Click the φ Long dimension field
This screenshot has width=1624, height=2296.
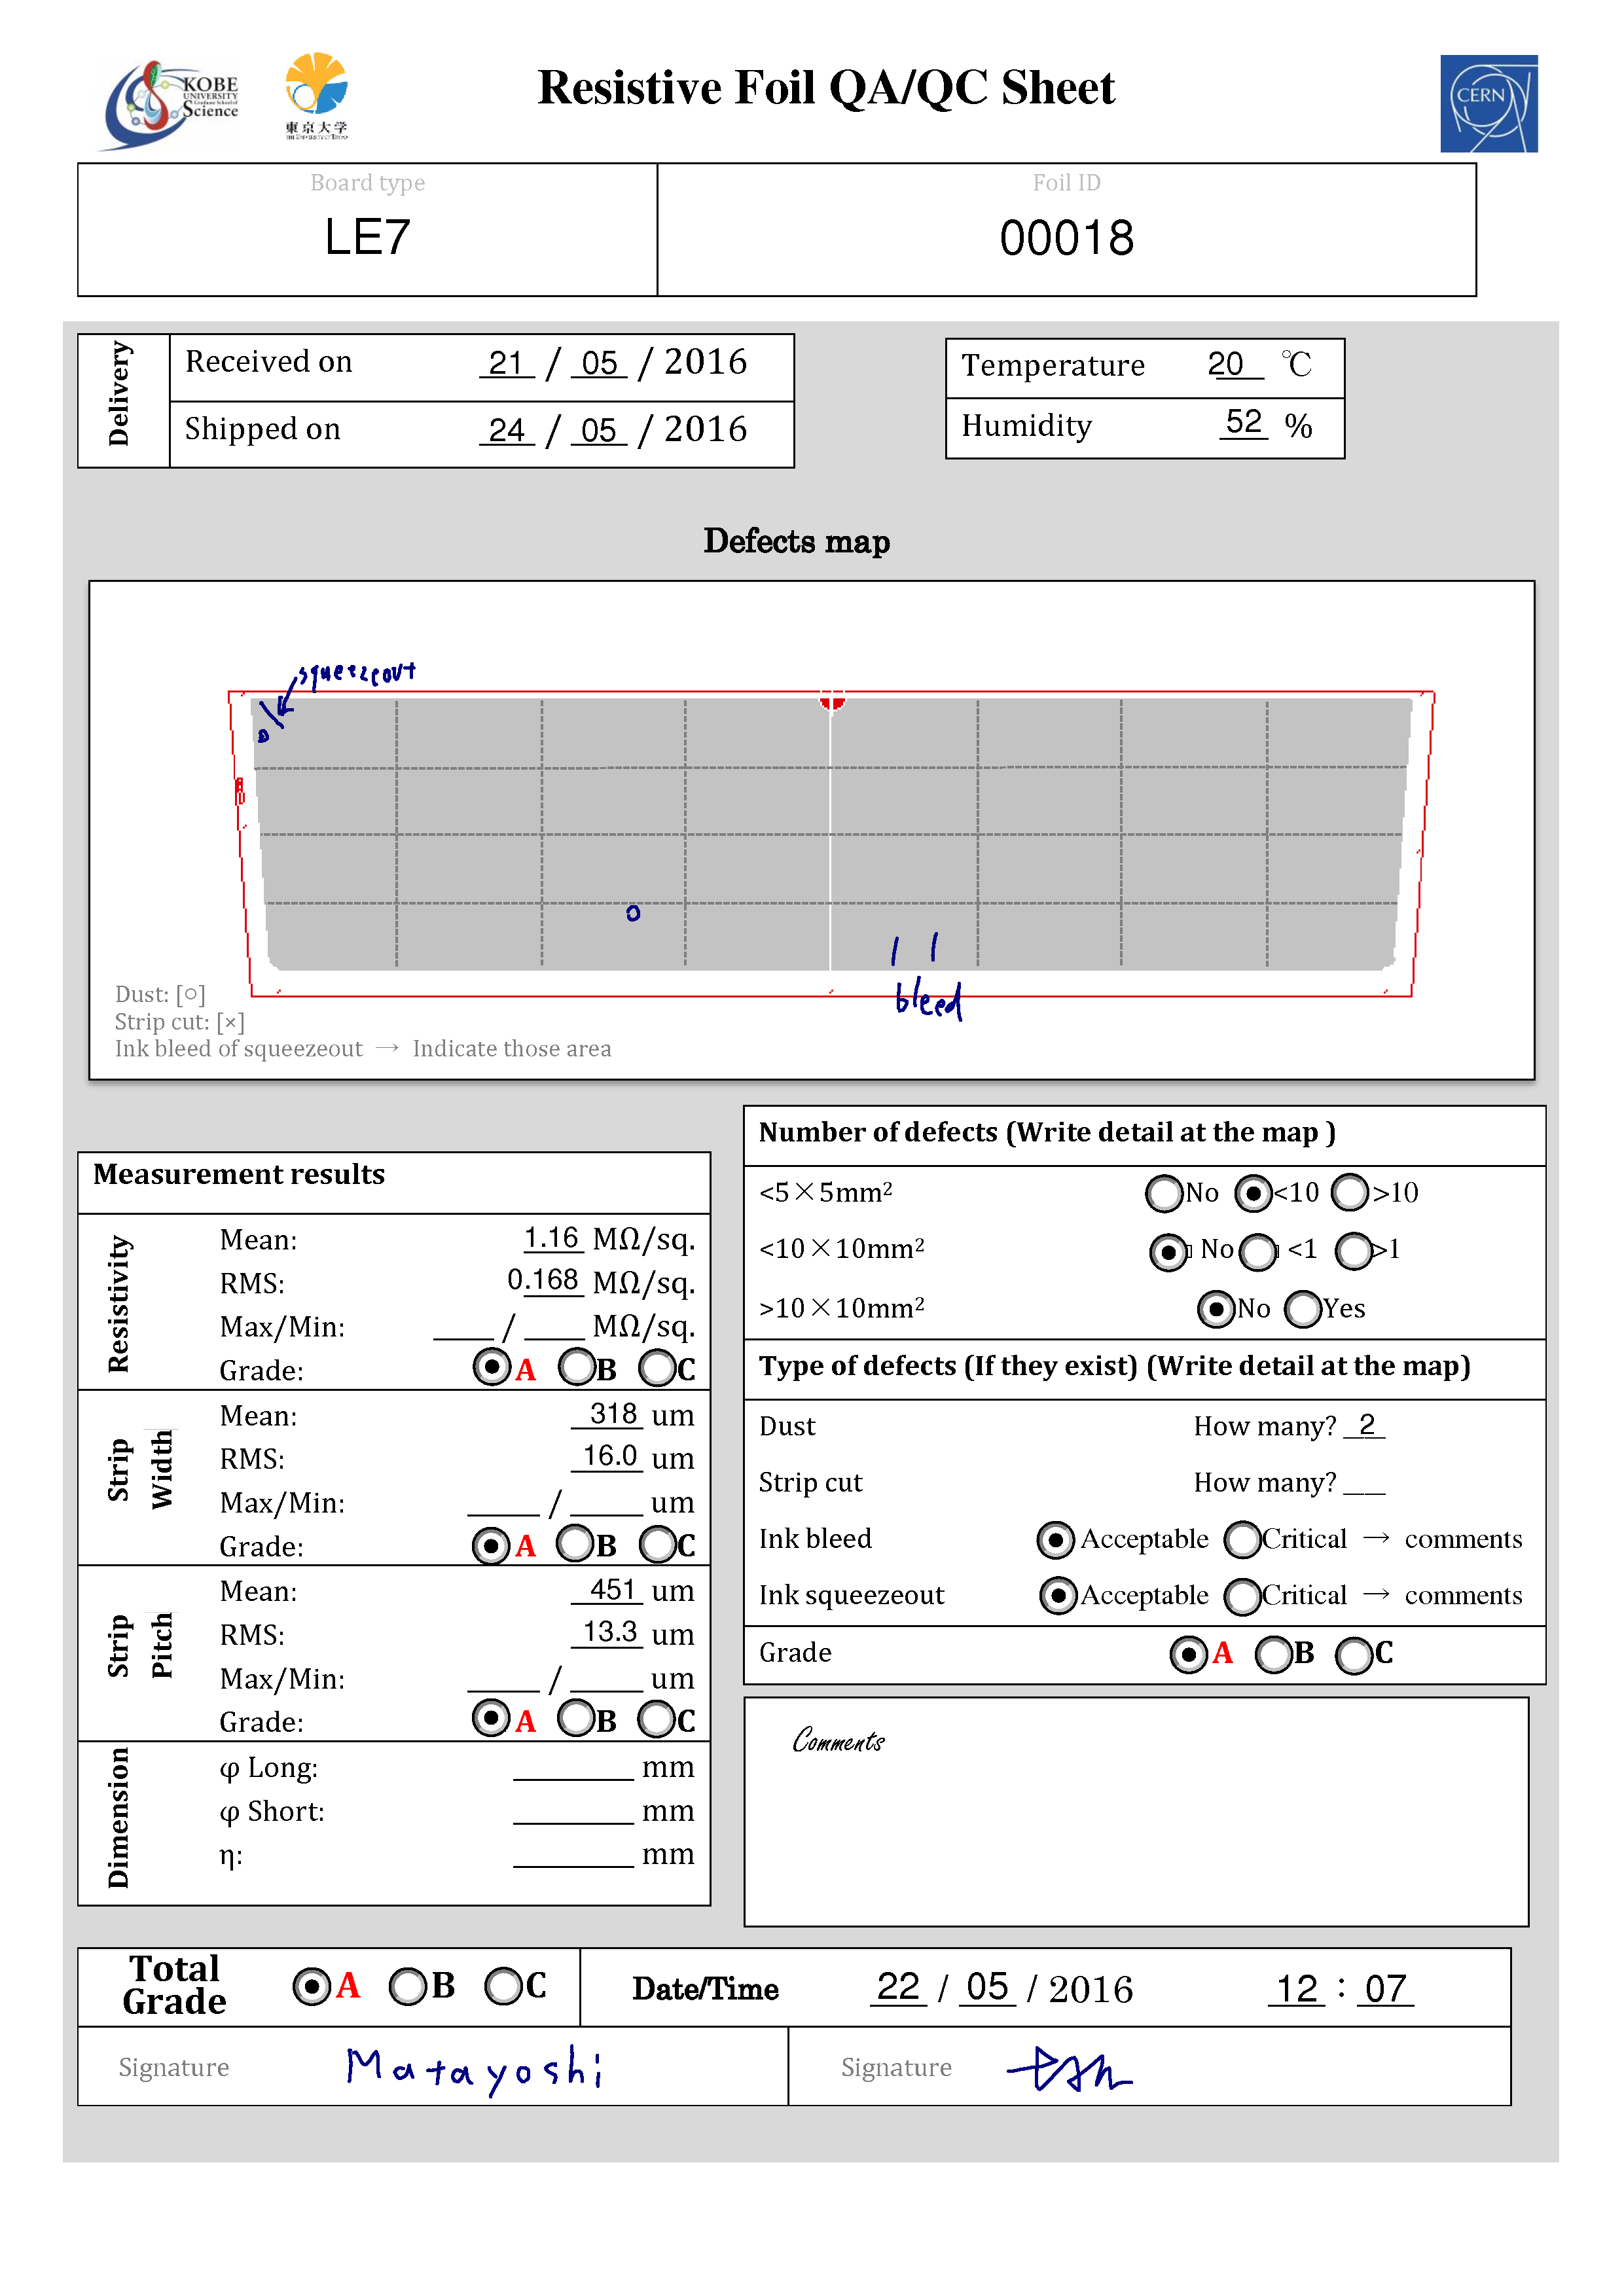point(573,1768)
